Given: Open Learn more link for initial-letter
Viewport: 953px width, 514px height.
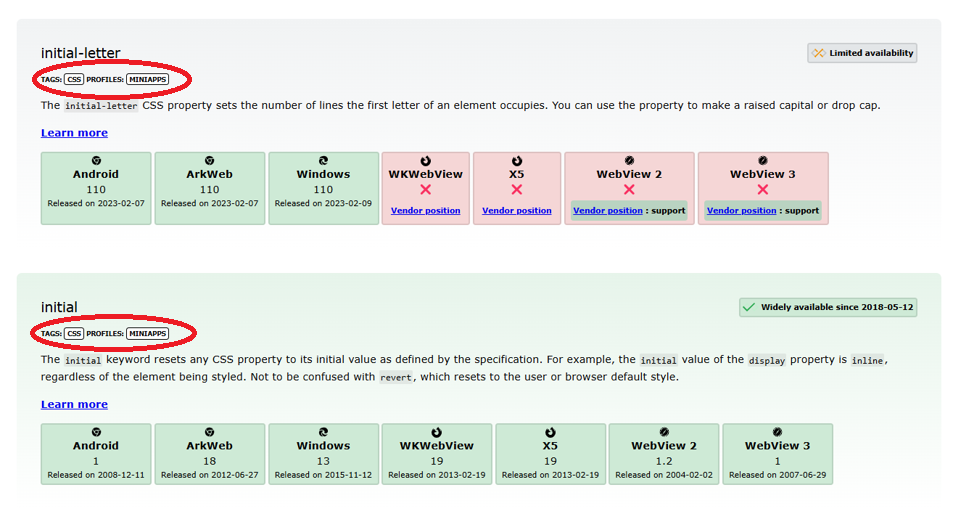Looking at the screenshot, I should pyautogui.click(x=74, y=132).
